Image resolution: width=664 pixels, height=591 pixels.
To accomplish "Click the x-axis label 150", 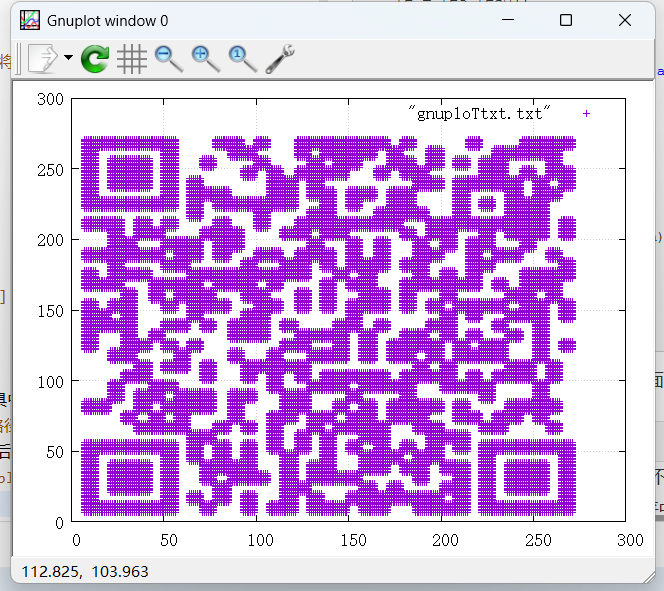I will (353, 540).
